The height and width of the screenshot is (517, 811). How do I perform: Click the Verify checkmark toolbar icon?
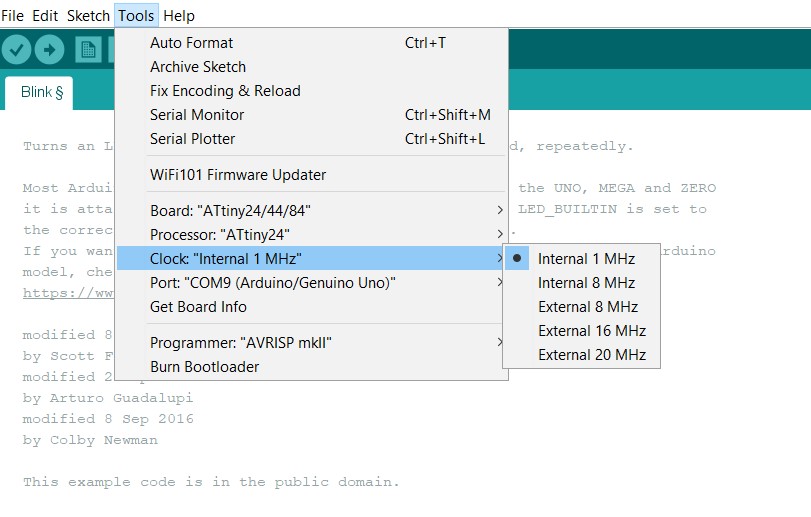[x=16, y=49]
